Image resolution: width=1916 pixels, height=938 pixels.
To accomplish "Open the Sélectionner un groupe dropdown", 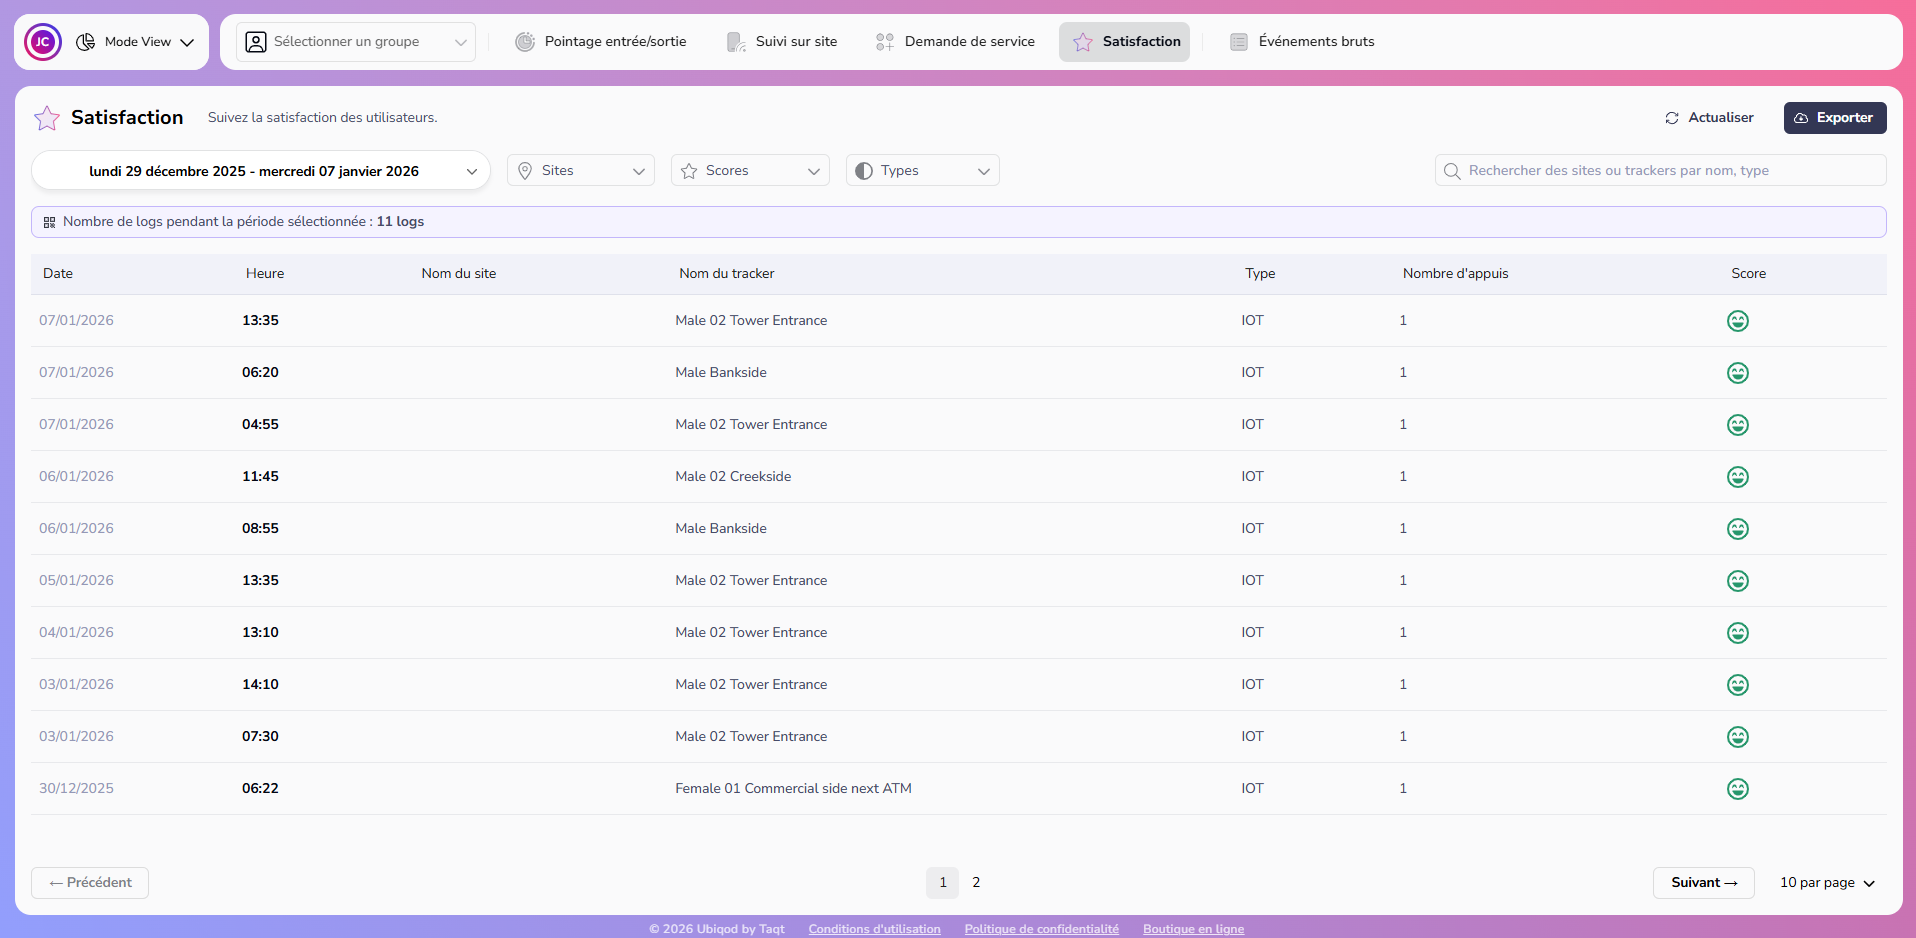I will coord(355,41).
